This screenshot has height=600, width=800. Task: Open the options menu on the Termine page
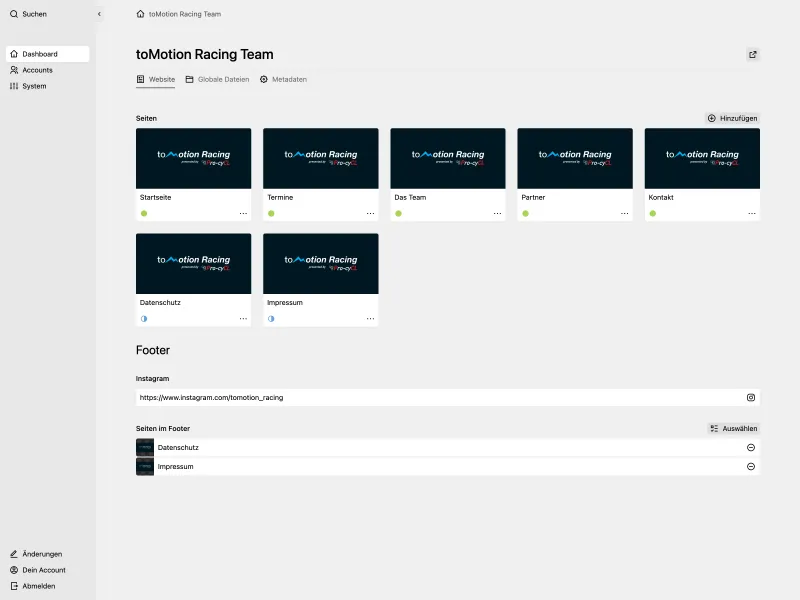[370, 212]
